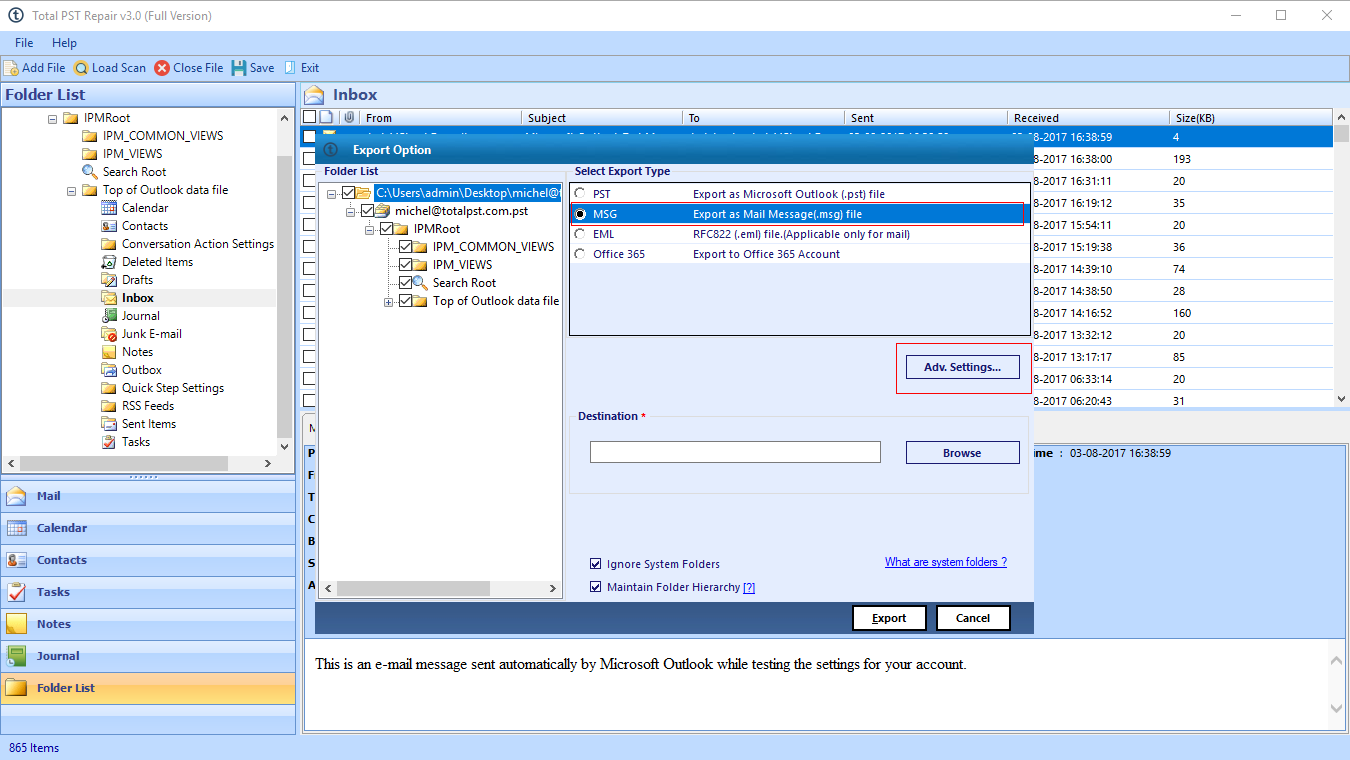Collapse C:\Users\admin root node in export tree
1350x760 pixels.
click(332, 193)
